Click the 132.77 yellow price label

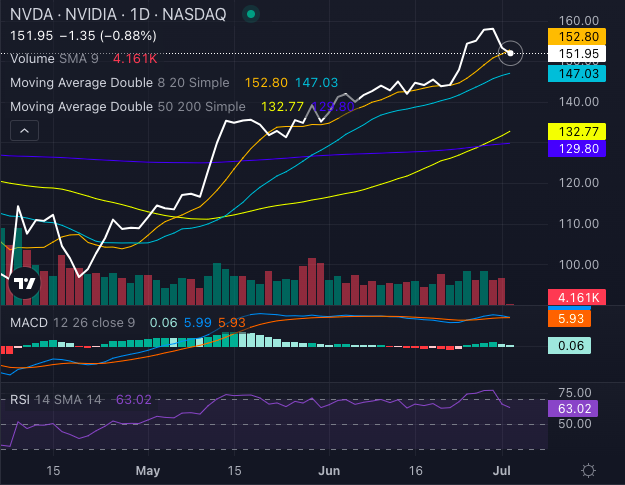click(x=577, y=132)
